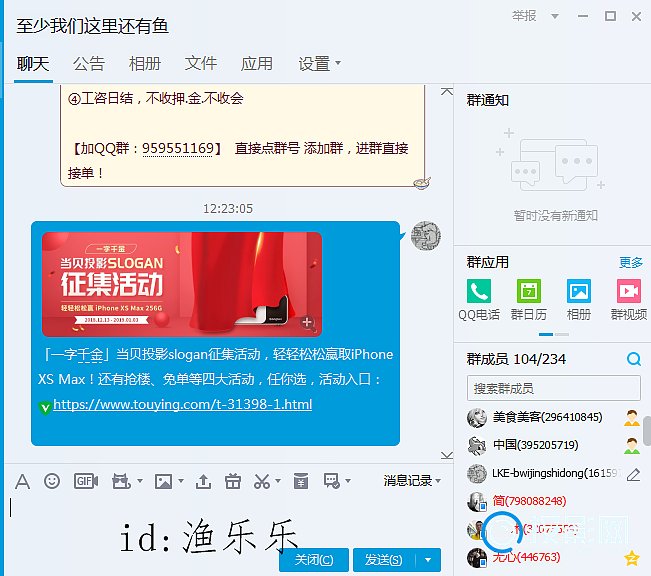The width and height of the screenshot is (651, 576).
Task: Click the 更多 link in 群应用
Action: pyautogui.click(x=631, y=262)
